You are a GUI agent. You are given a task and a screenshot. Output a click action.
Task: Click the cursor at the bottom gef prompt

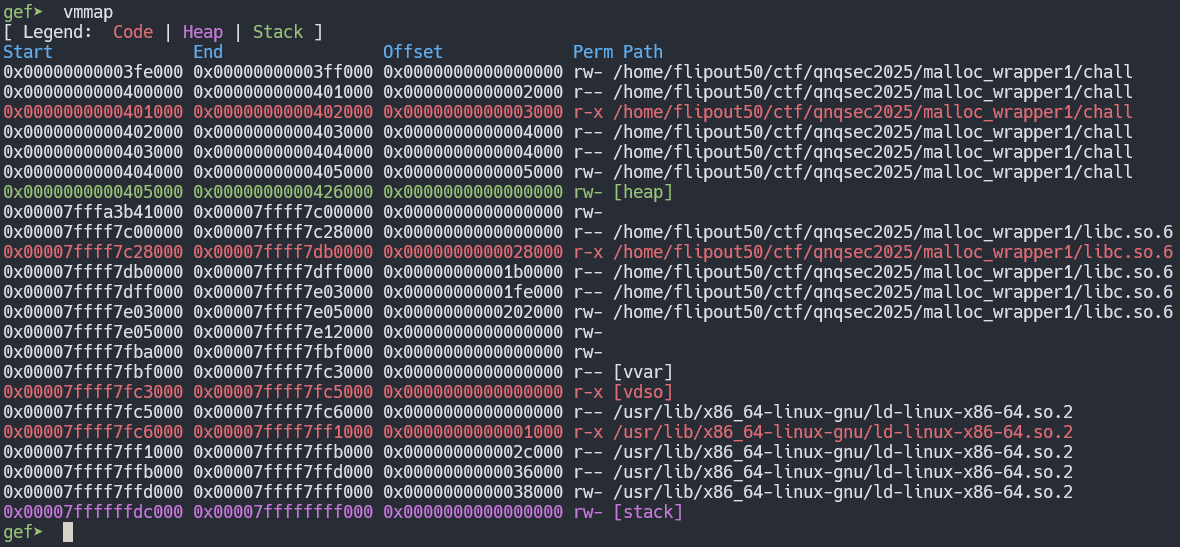pos(68,532)
